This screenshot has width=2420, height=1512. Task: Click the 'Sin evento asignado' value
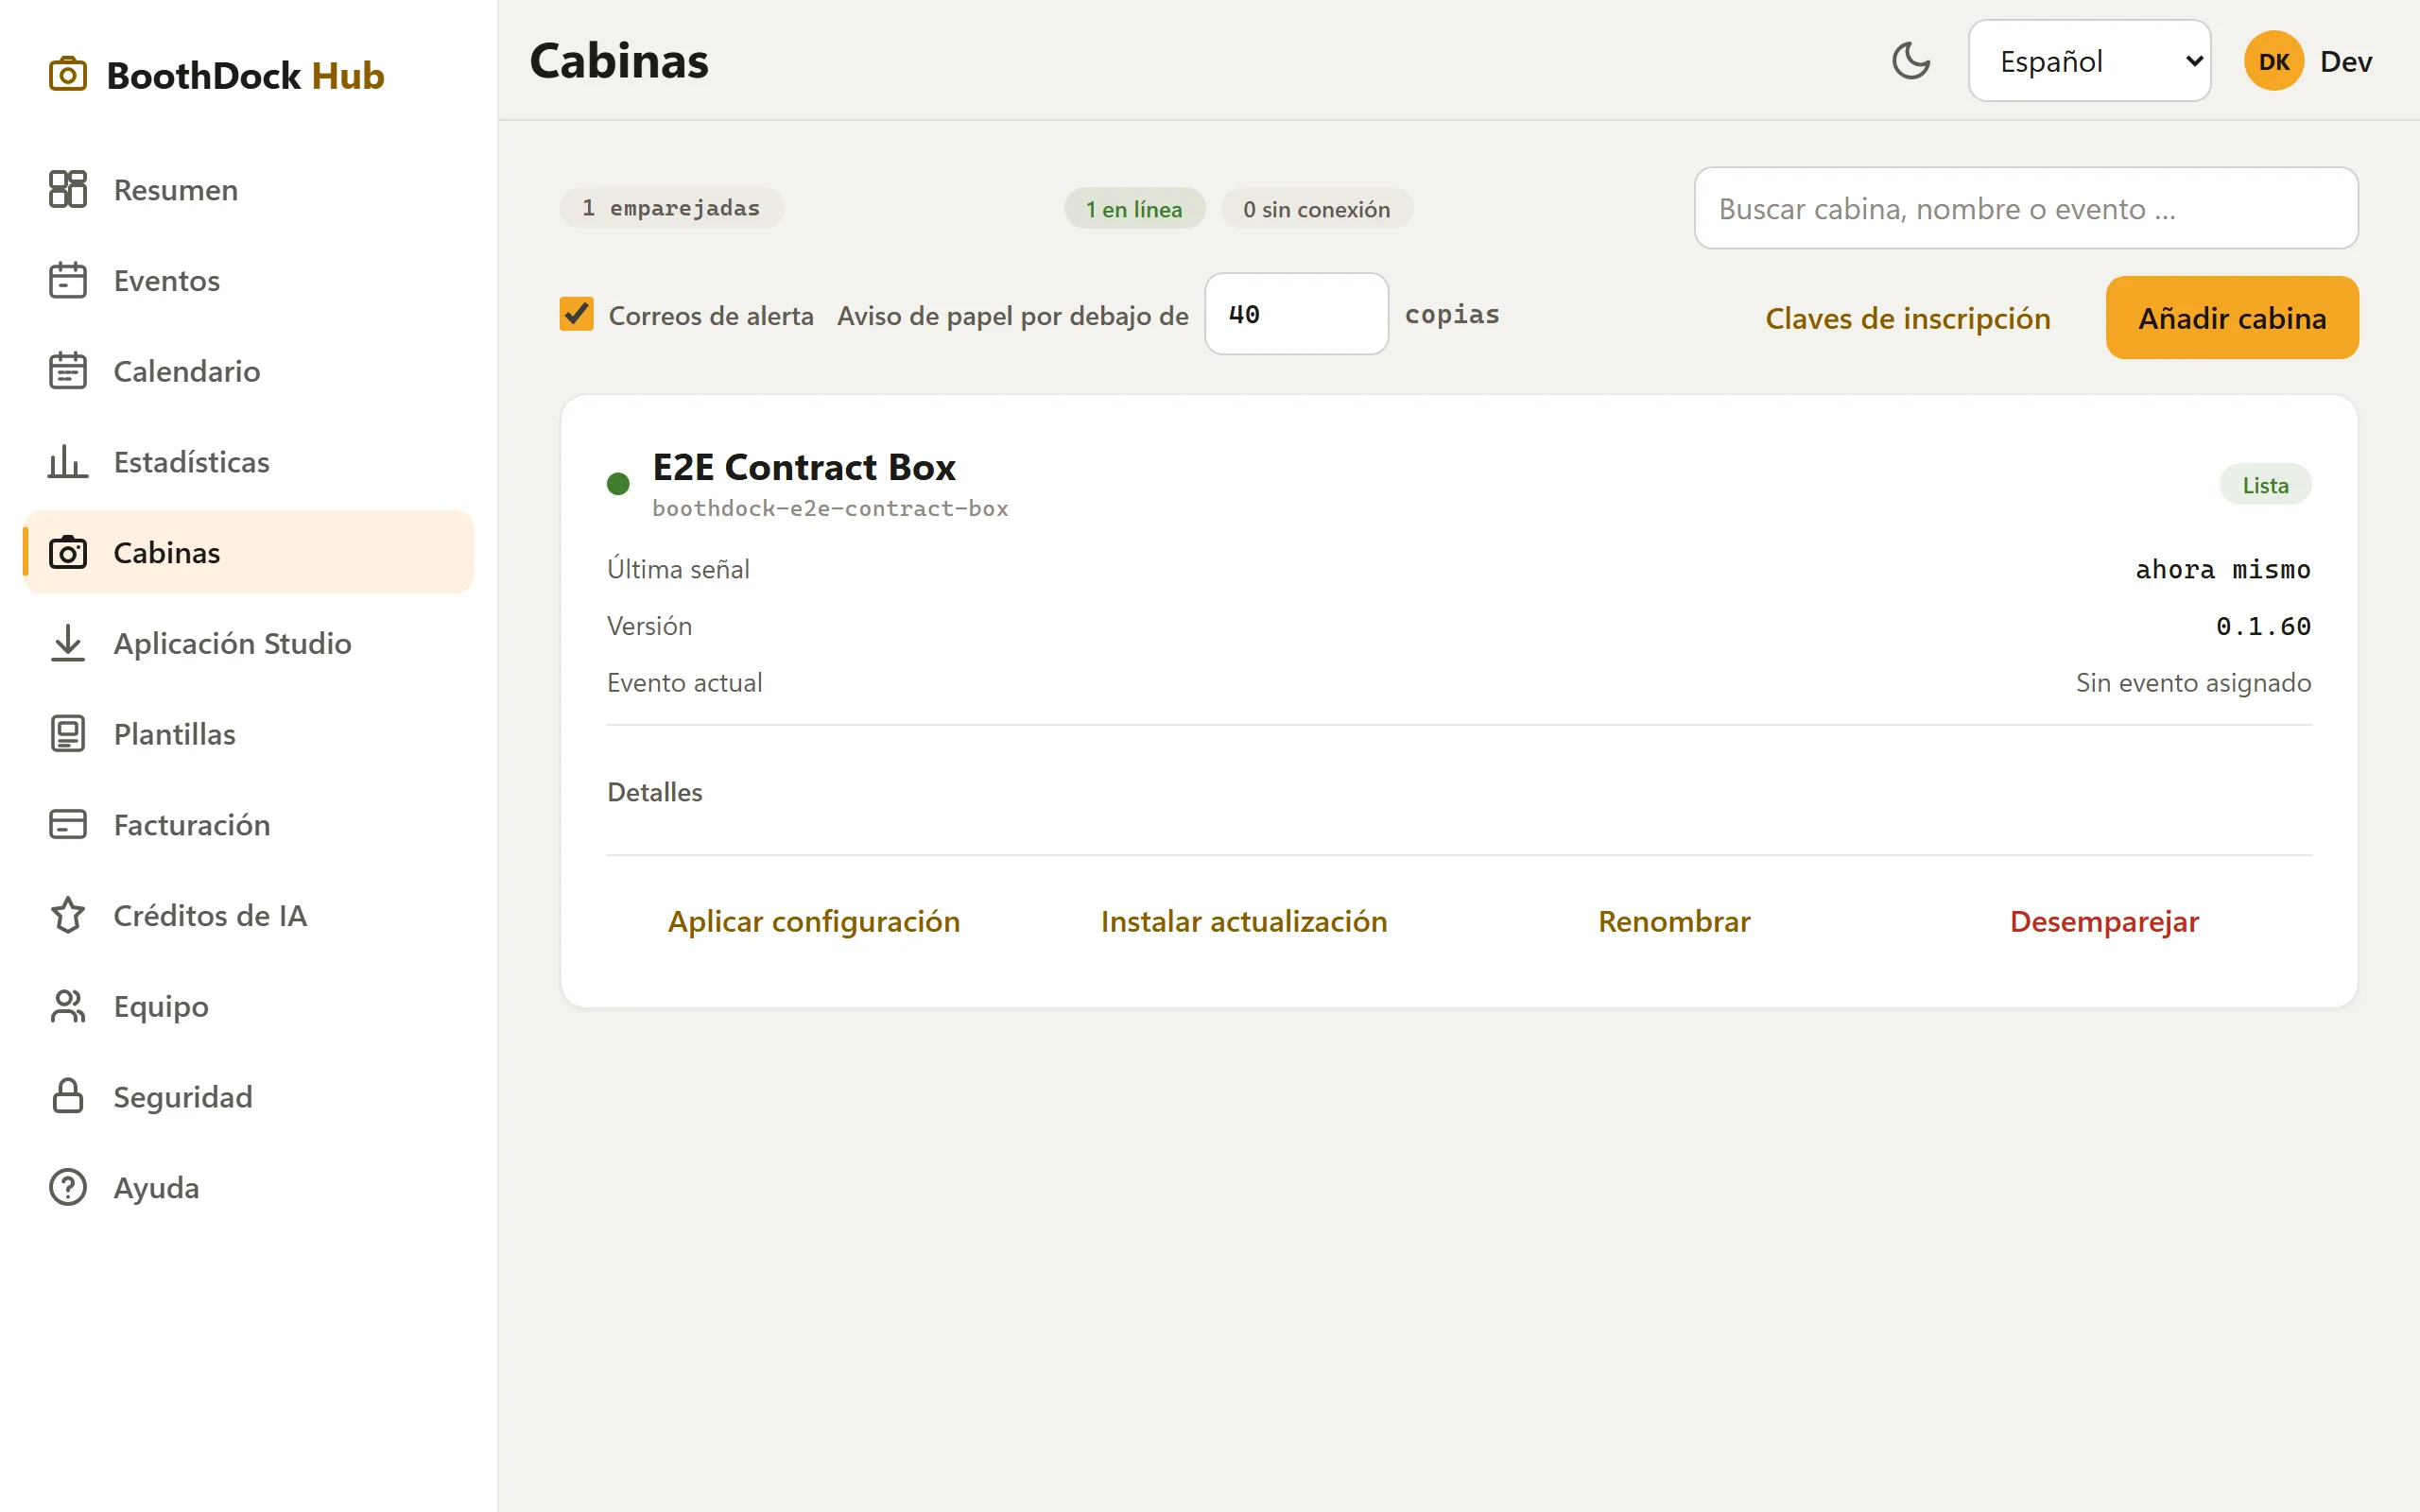pyautogui.click(x=2193, y=683)
